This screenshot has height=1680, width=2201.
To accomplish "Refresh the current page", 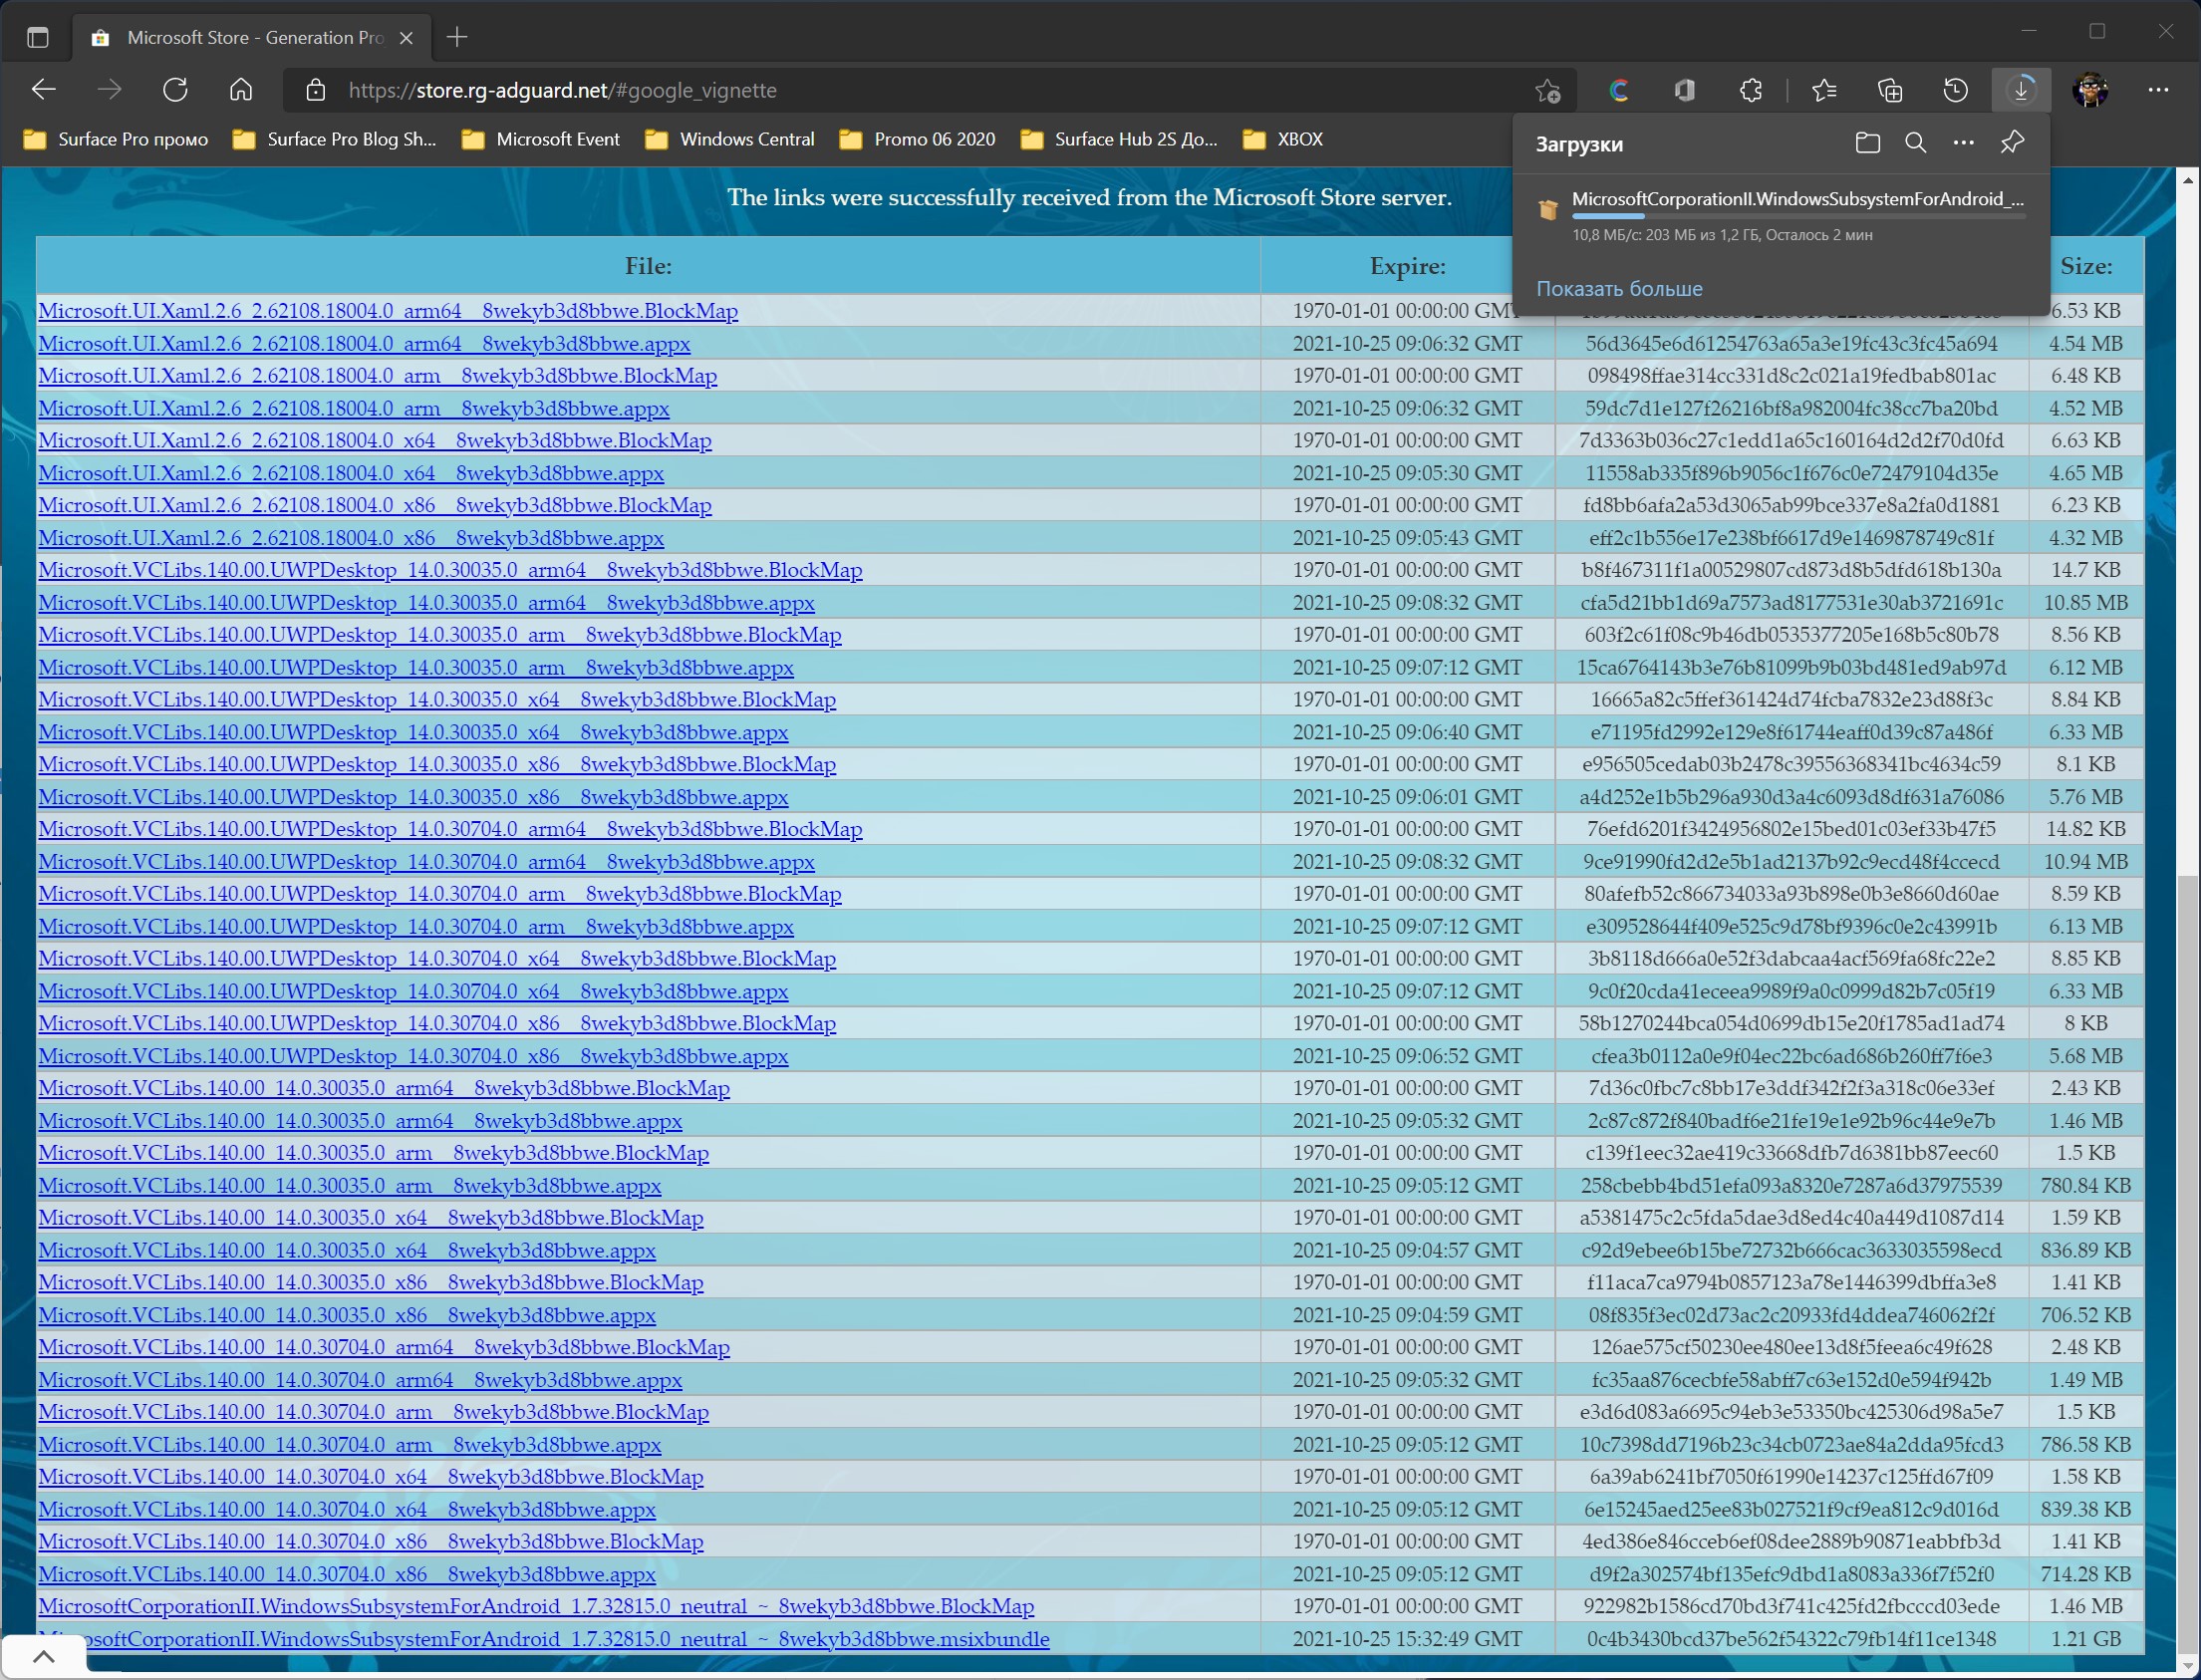I will [x=175, y=90].
